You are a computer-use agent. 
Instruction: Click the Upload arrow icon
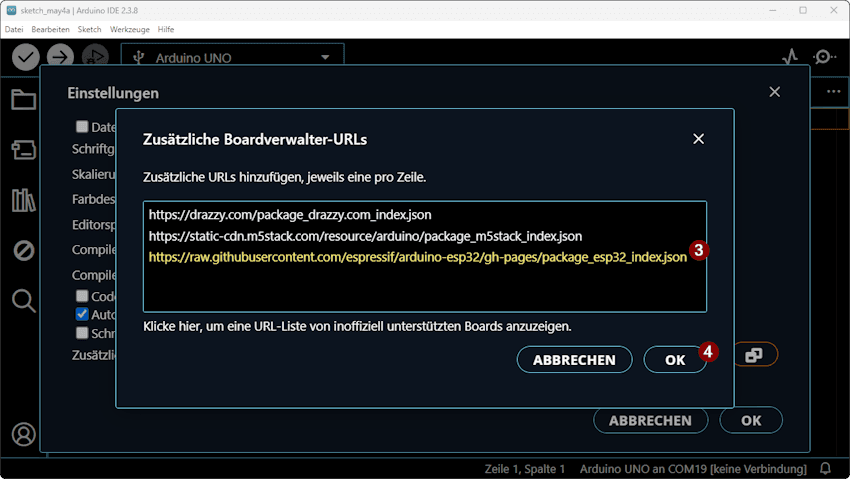click(60, 57)
